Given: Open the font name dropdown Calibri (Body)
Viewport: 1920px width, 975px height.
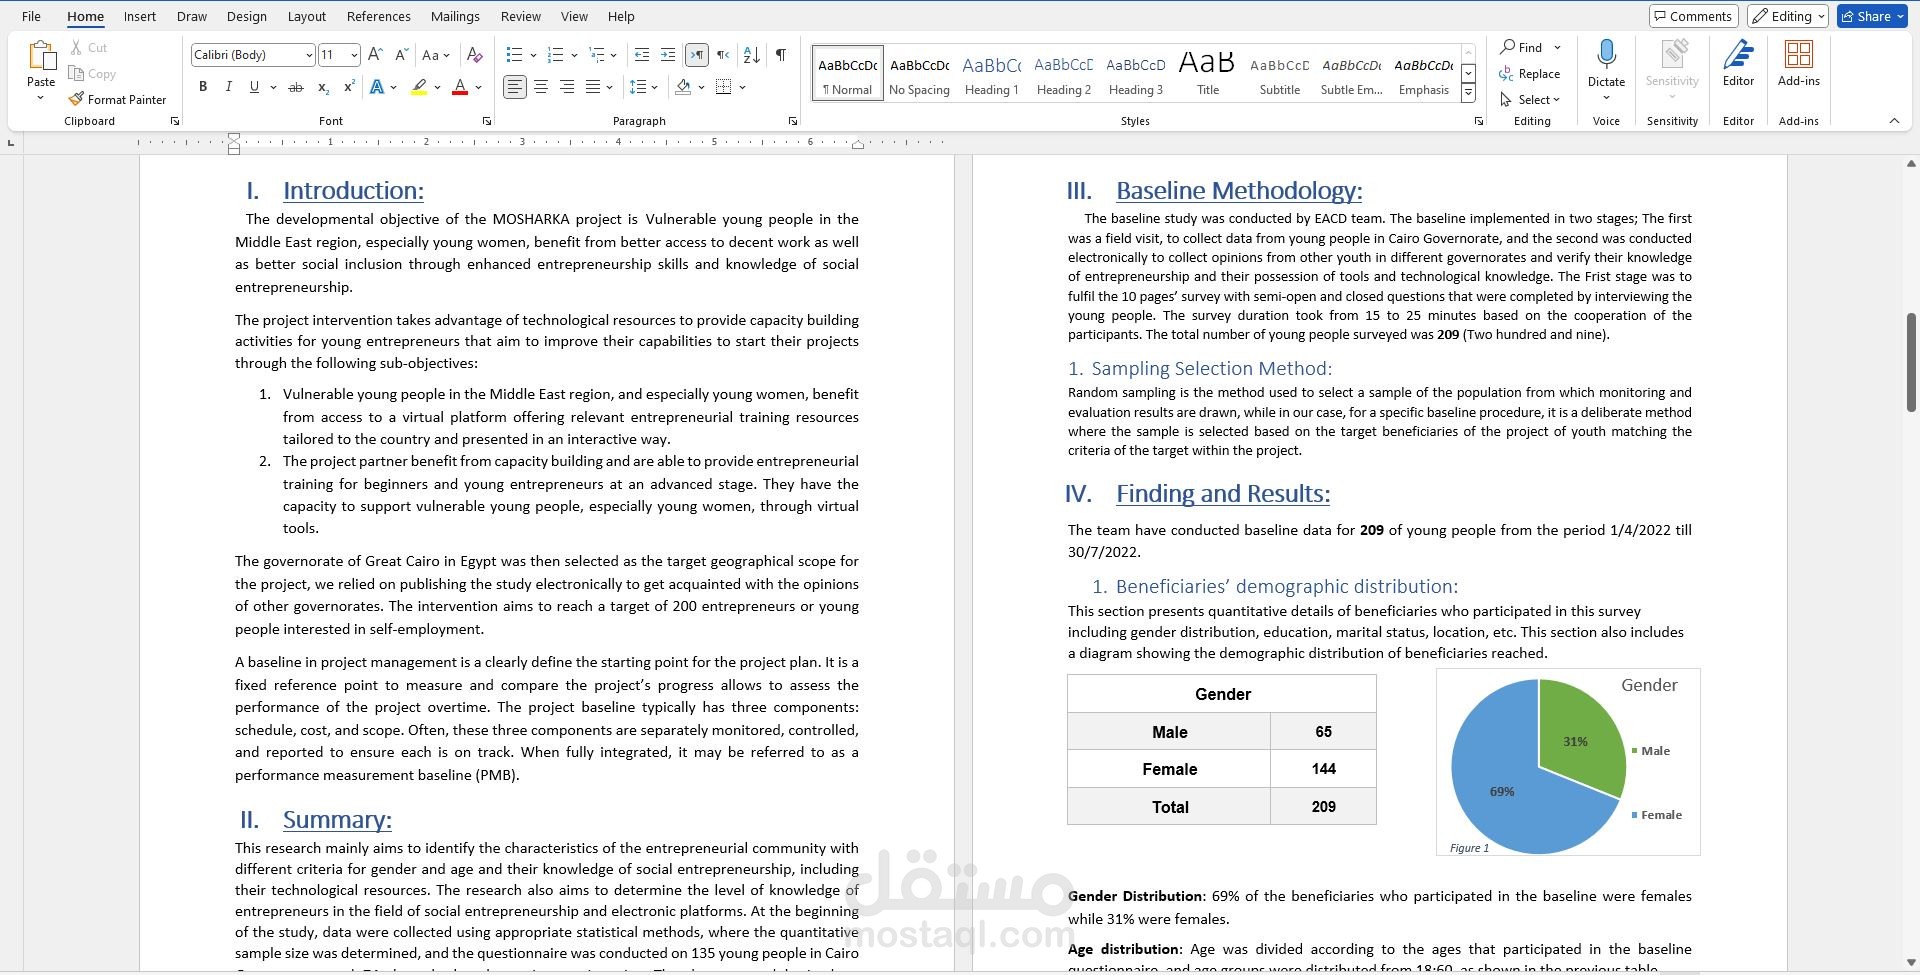Looking at the screenshot, I should pyautogui.click(x=308, y=55).
